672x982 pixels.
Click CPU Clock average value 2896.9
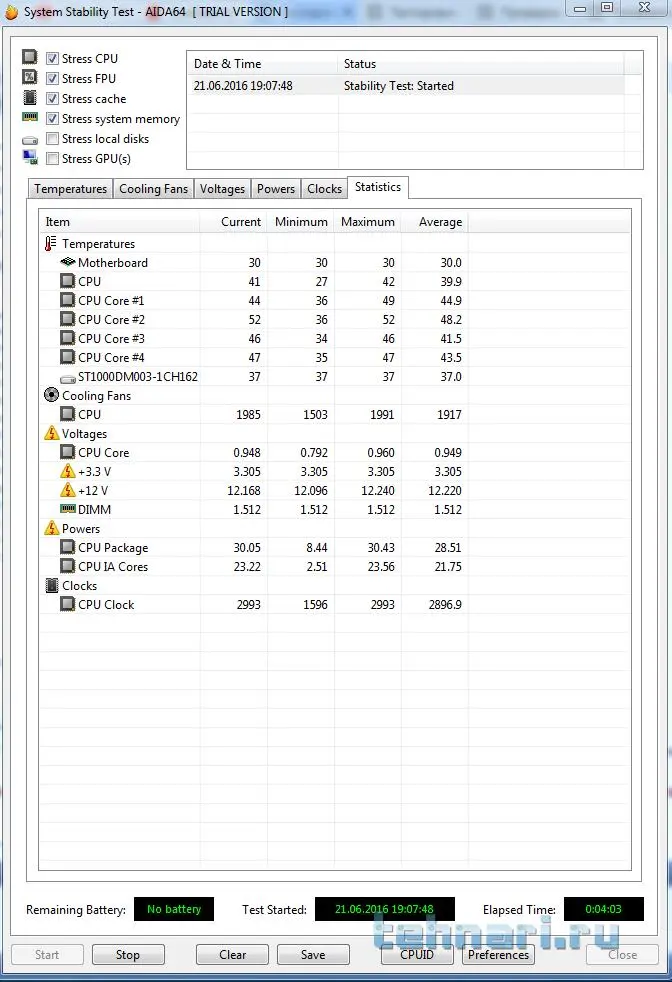[x=445, y=604]
